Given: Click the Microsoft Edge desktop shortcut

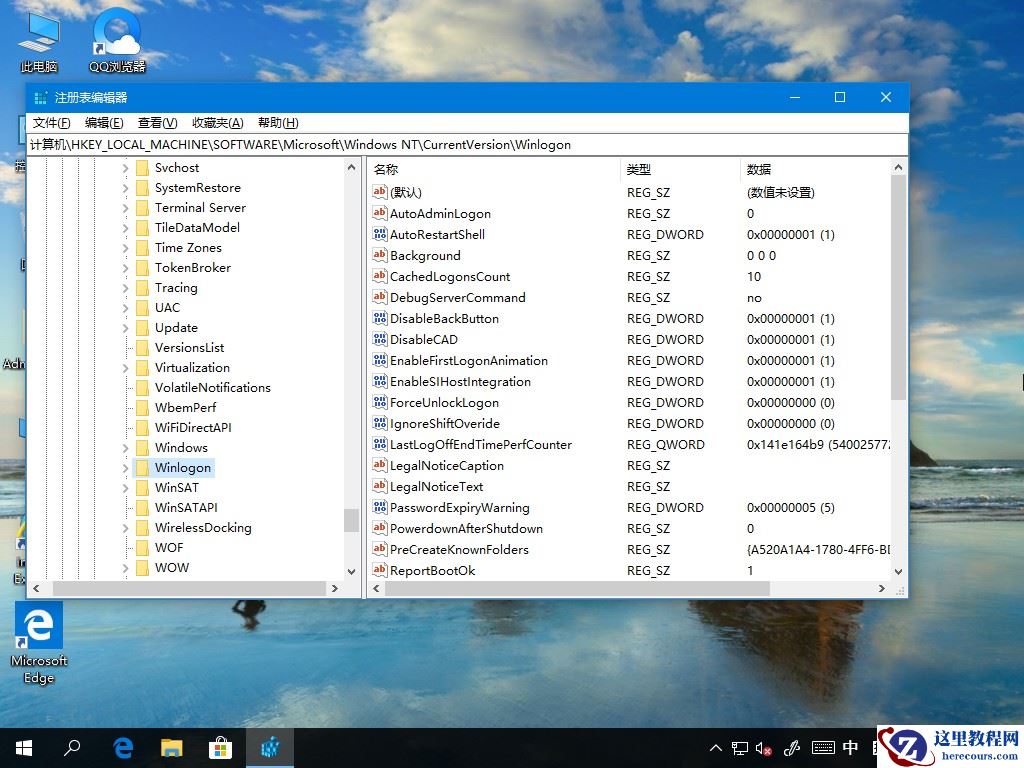Looking at the screenshot, I should point(38,625).
